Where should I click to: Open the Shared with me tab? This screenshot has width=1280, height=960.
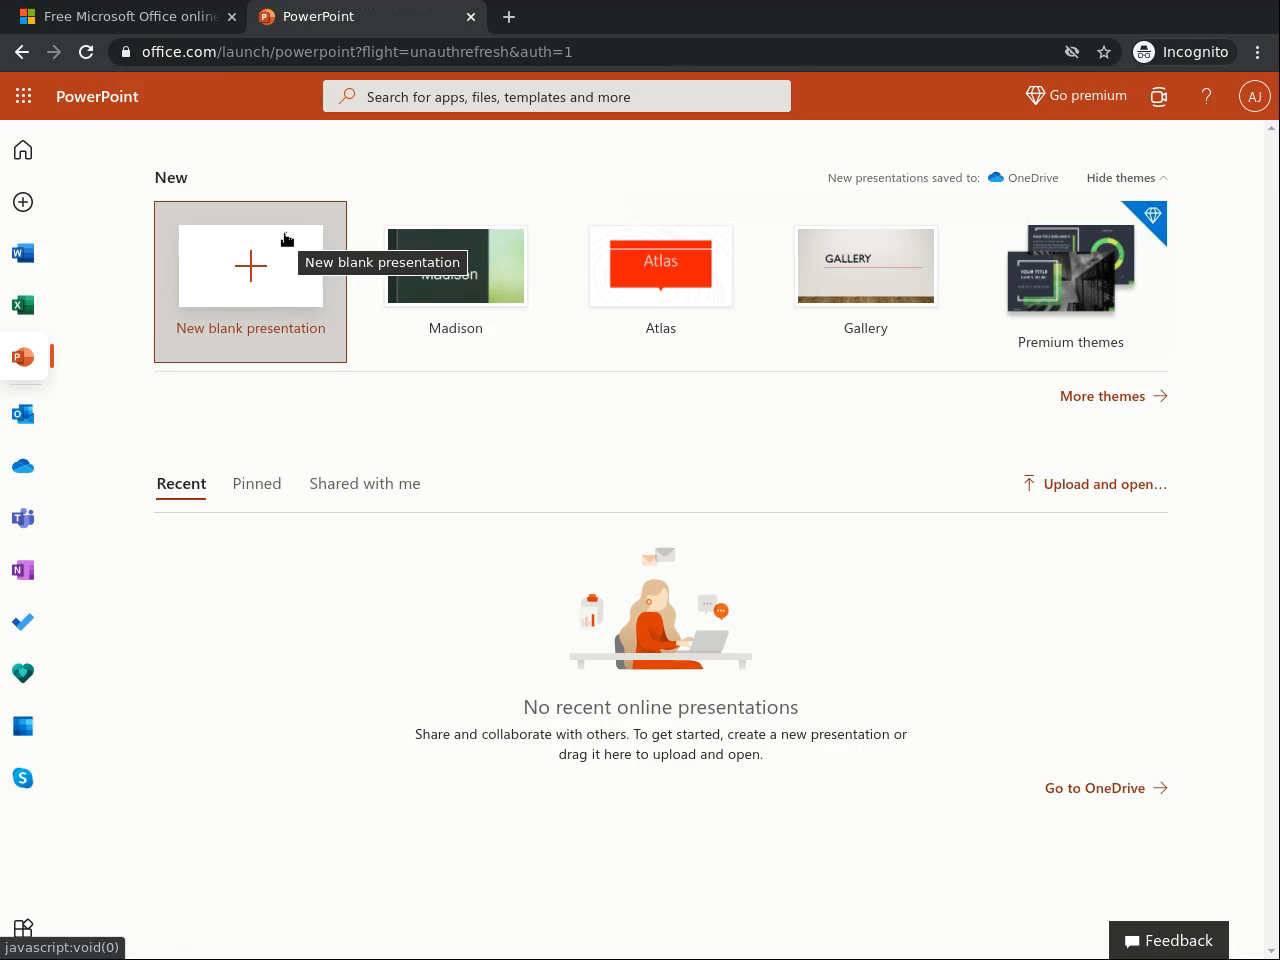coord(365,484)
